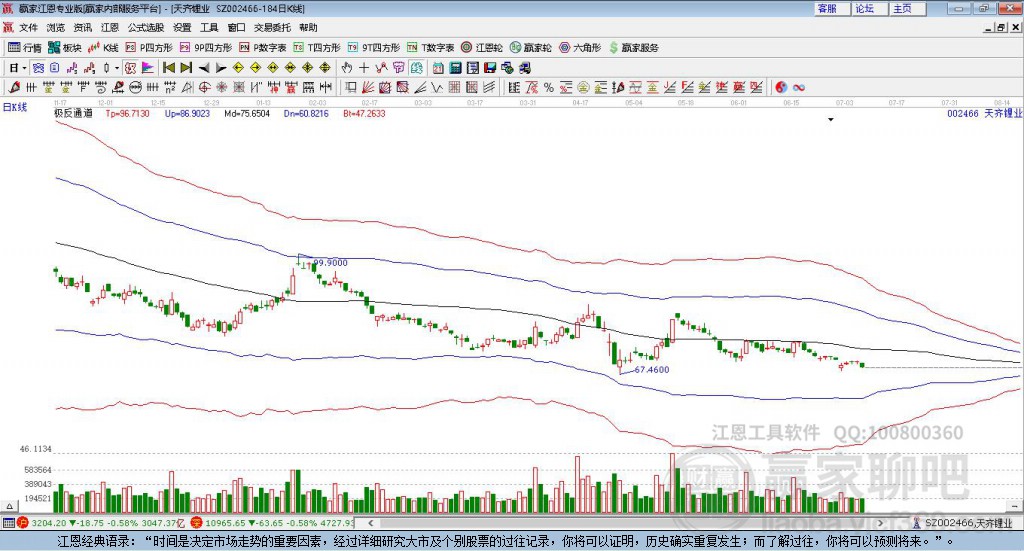
Task: Click the blue infinity loop icon
Action: 798,87
